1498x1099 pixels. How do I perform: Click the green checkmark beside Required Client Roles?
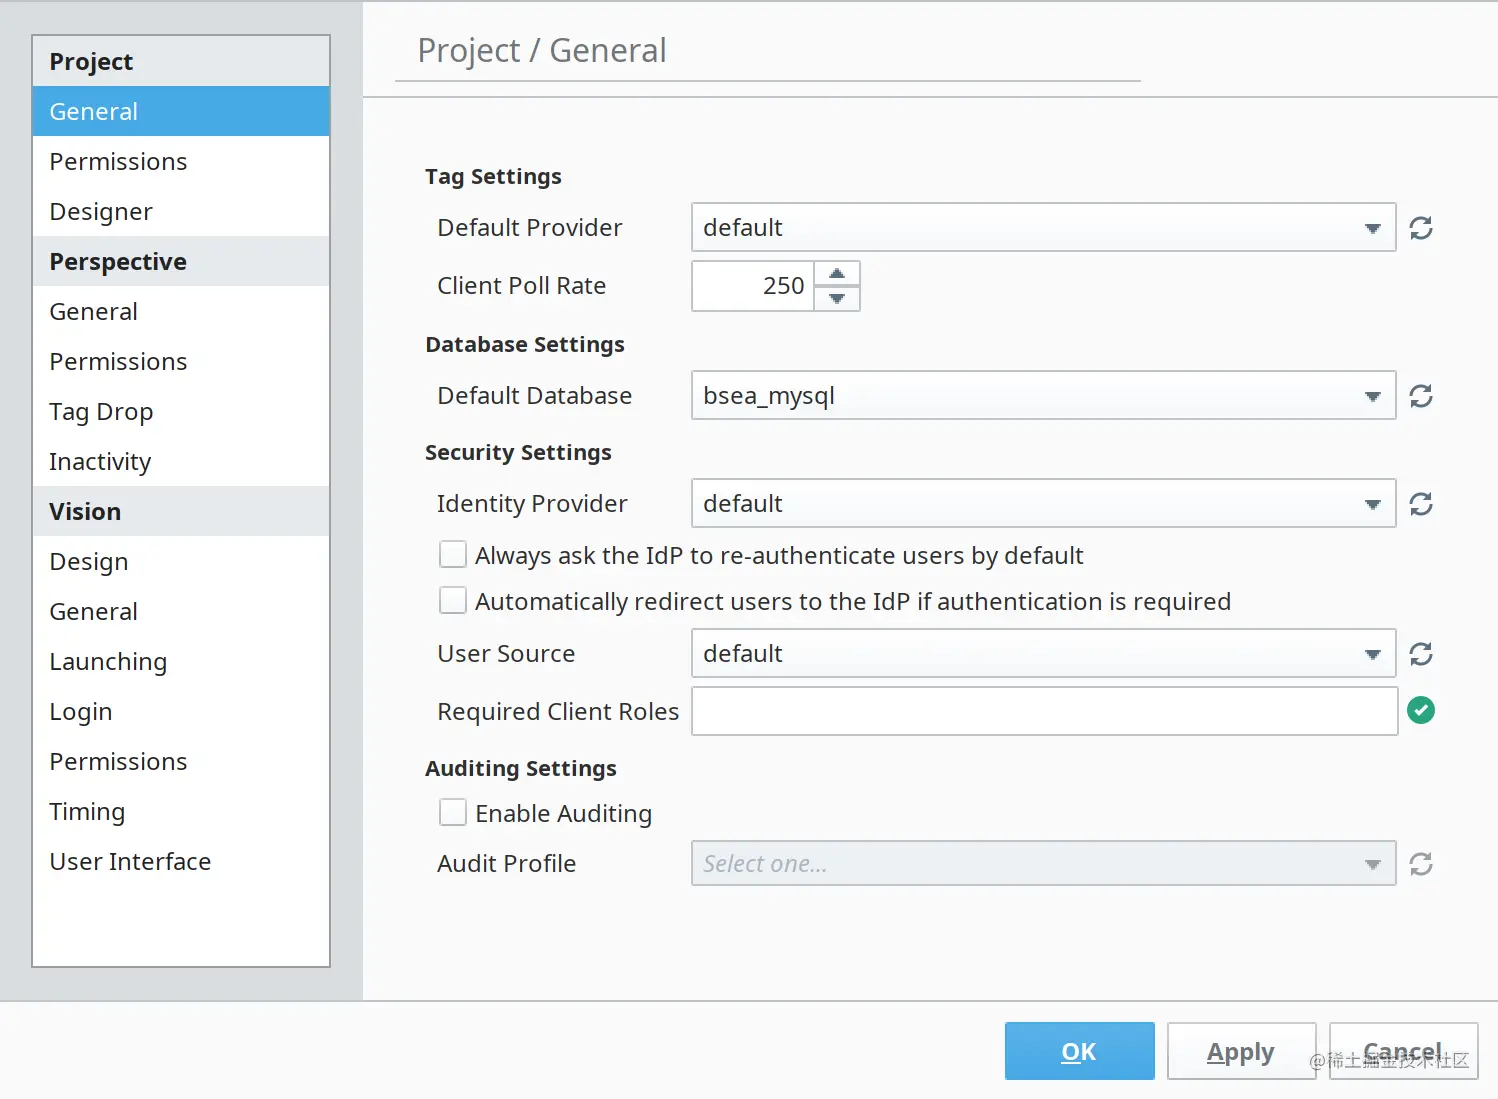pos(1420,710)
